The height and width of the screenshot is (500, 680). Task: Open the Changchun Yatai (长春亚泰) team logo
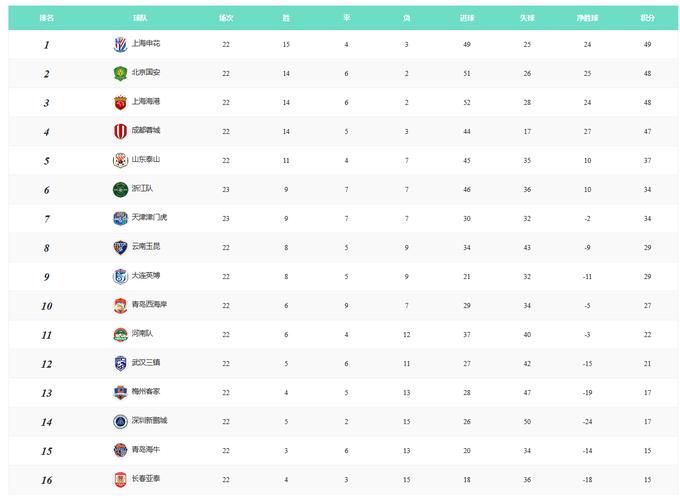click(120, 480)
